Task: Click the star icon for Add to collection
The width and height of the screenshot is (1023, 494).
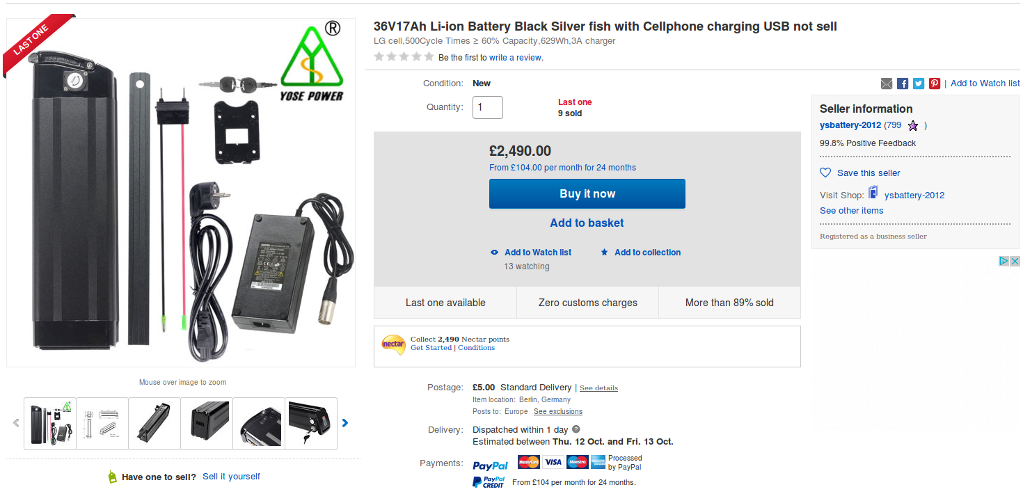Action: coord(604,252)
